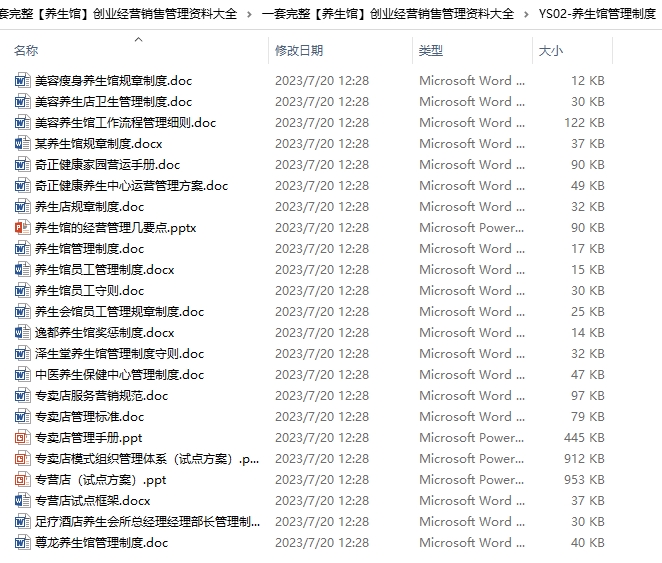Sort by the 大小 column header

[x=550, y=51]
